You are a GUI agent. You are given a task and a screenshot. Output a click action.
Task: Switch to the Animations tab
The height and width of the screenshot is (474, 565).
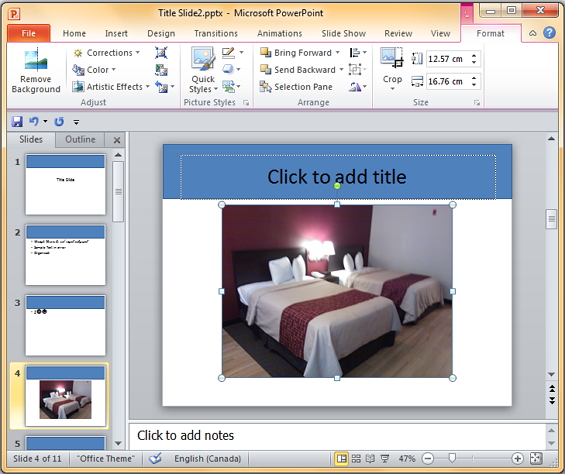click(280, 33)
